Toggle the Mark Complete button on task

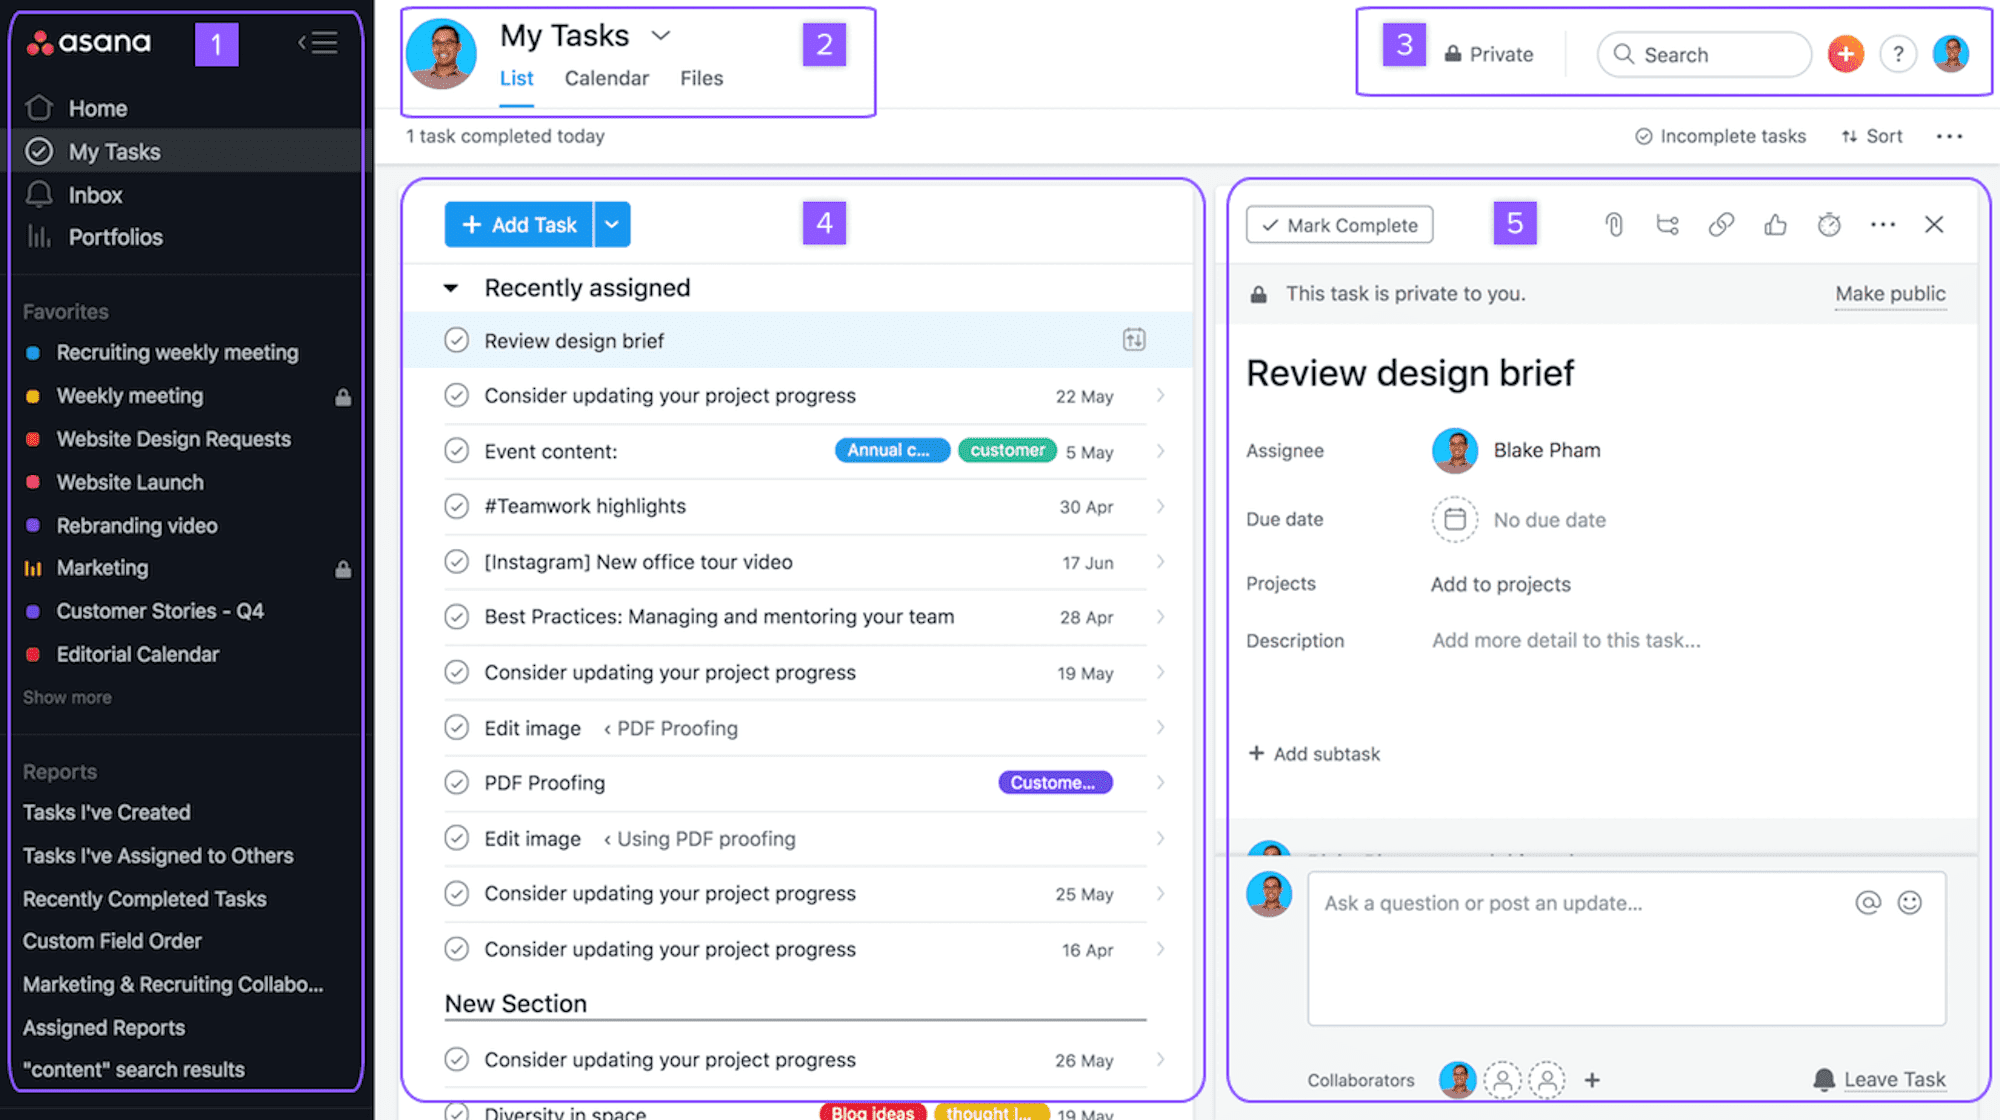1339,224
